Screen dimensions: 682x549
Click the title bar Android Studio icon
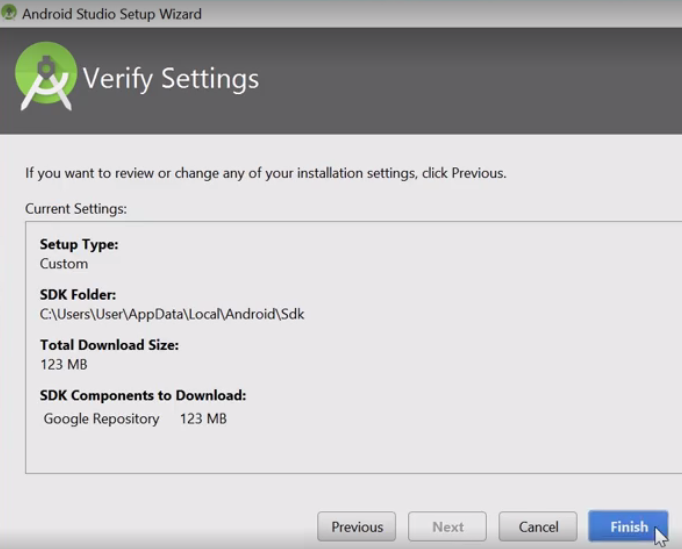[9, 12]
